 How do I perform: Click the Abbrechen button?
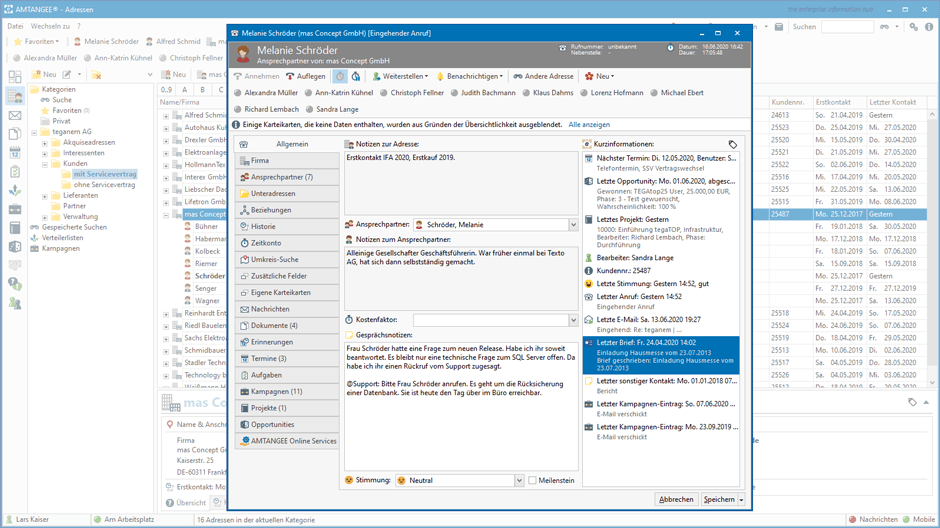tap(676, 499)
